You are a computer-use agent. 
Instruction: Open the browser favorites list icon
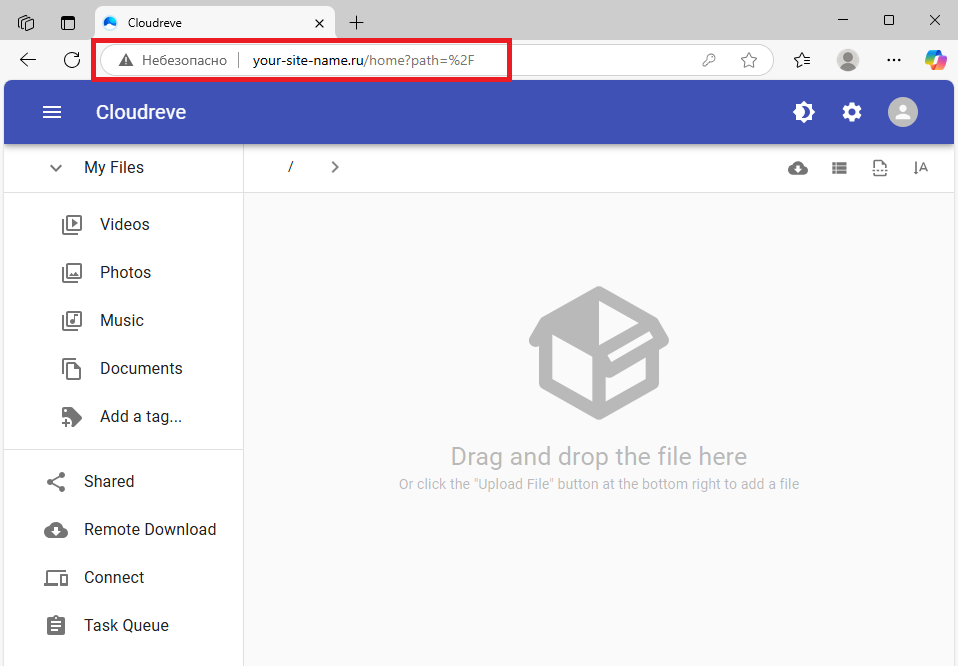pyautogui.click(x=802, y=60)
